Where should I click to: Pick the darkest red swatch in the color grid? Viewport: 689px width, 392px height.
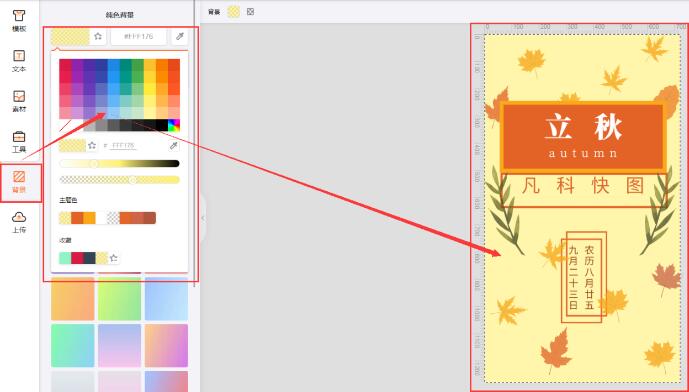tap(65, 65)
